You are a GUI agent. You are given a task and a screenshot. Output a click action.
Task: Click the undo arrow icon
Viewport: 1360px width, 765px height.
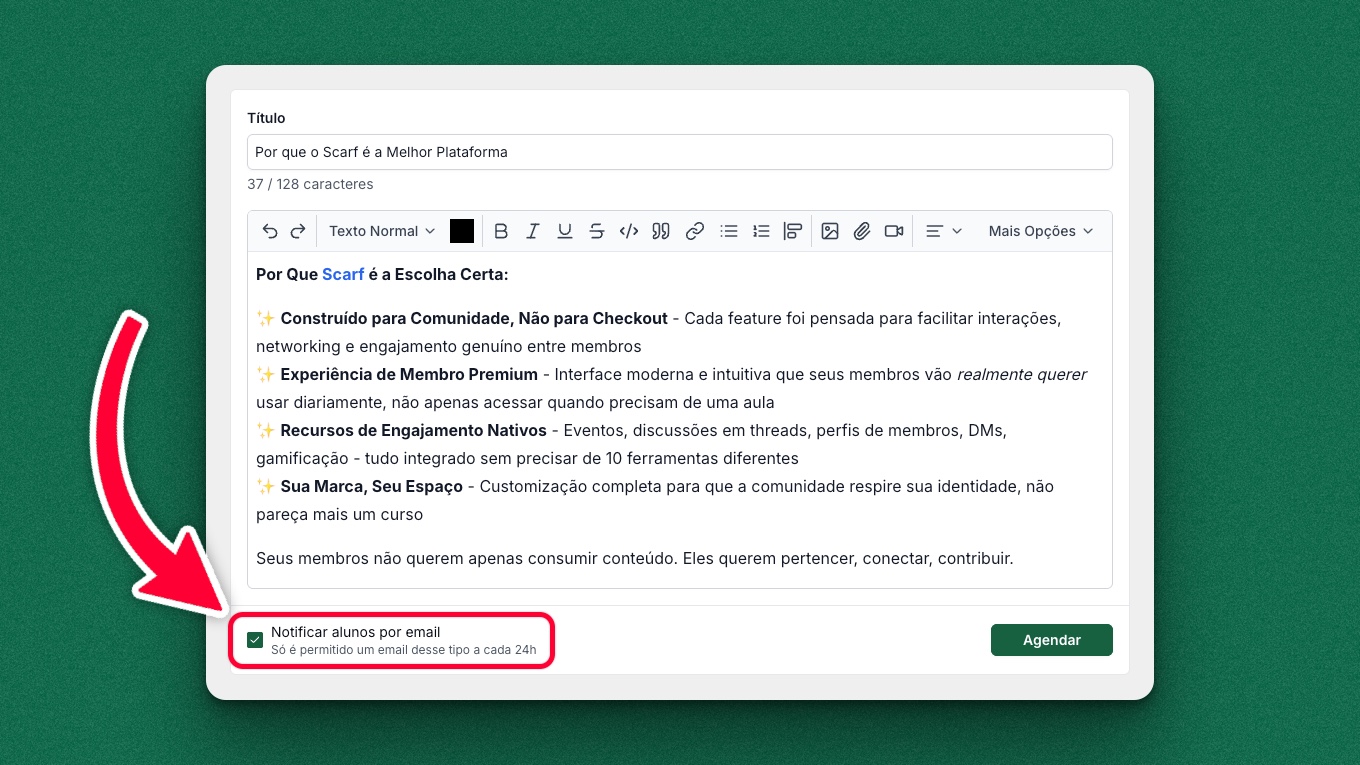[x=270, y=231]
